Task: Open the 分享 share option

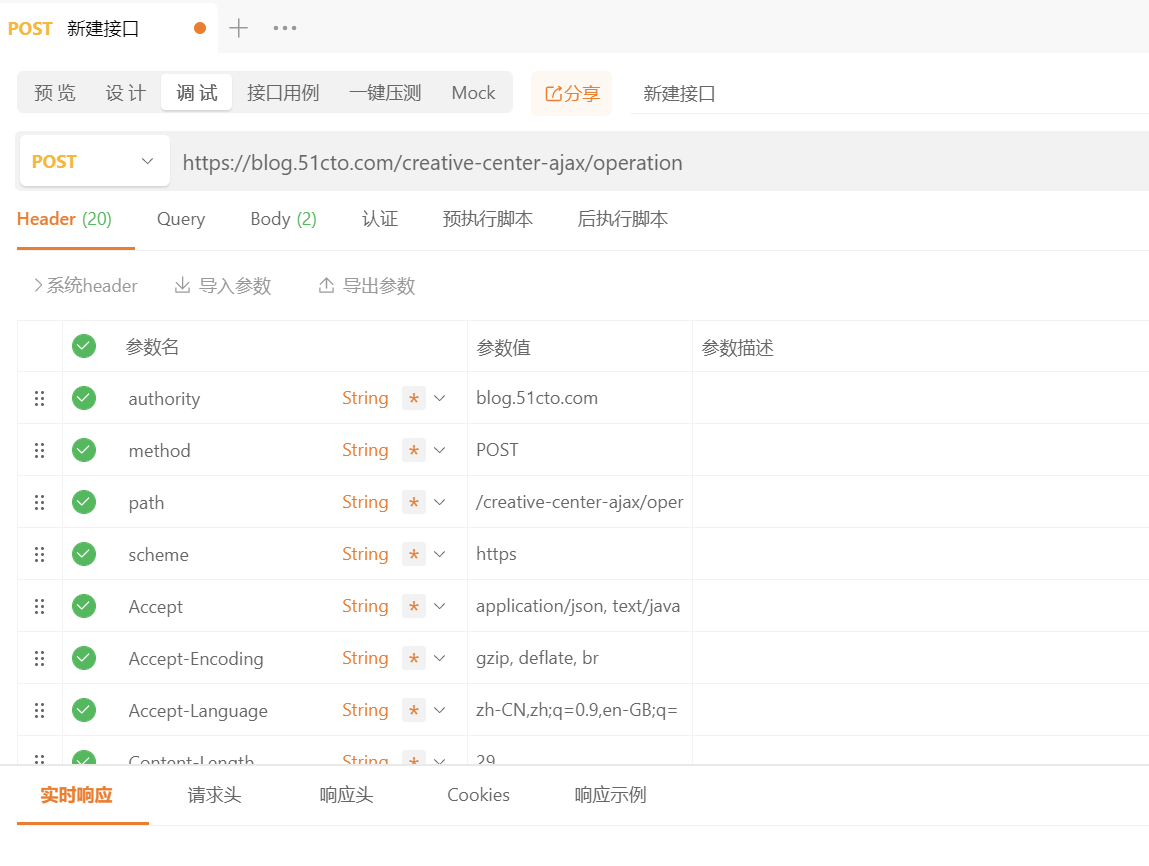Action: point(571,92)
